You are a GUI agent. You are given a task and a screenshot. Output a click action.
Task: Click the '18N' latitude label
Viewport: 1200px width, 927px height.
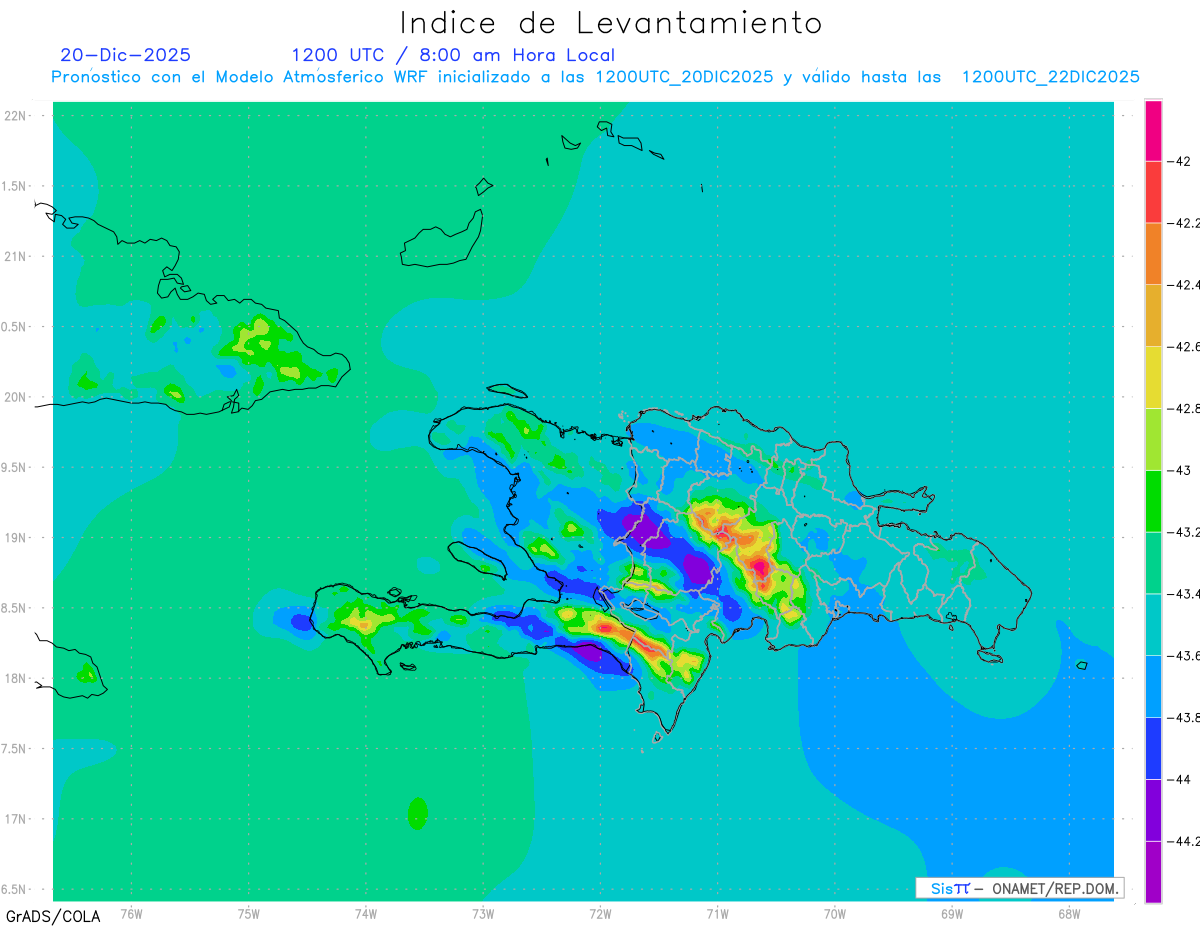(x=15, y=678)
